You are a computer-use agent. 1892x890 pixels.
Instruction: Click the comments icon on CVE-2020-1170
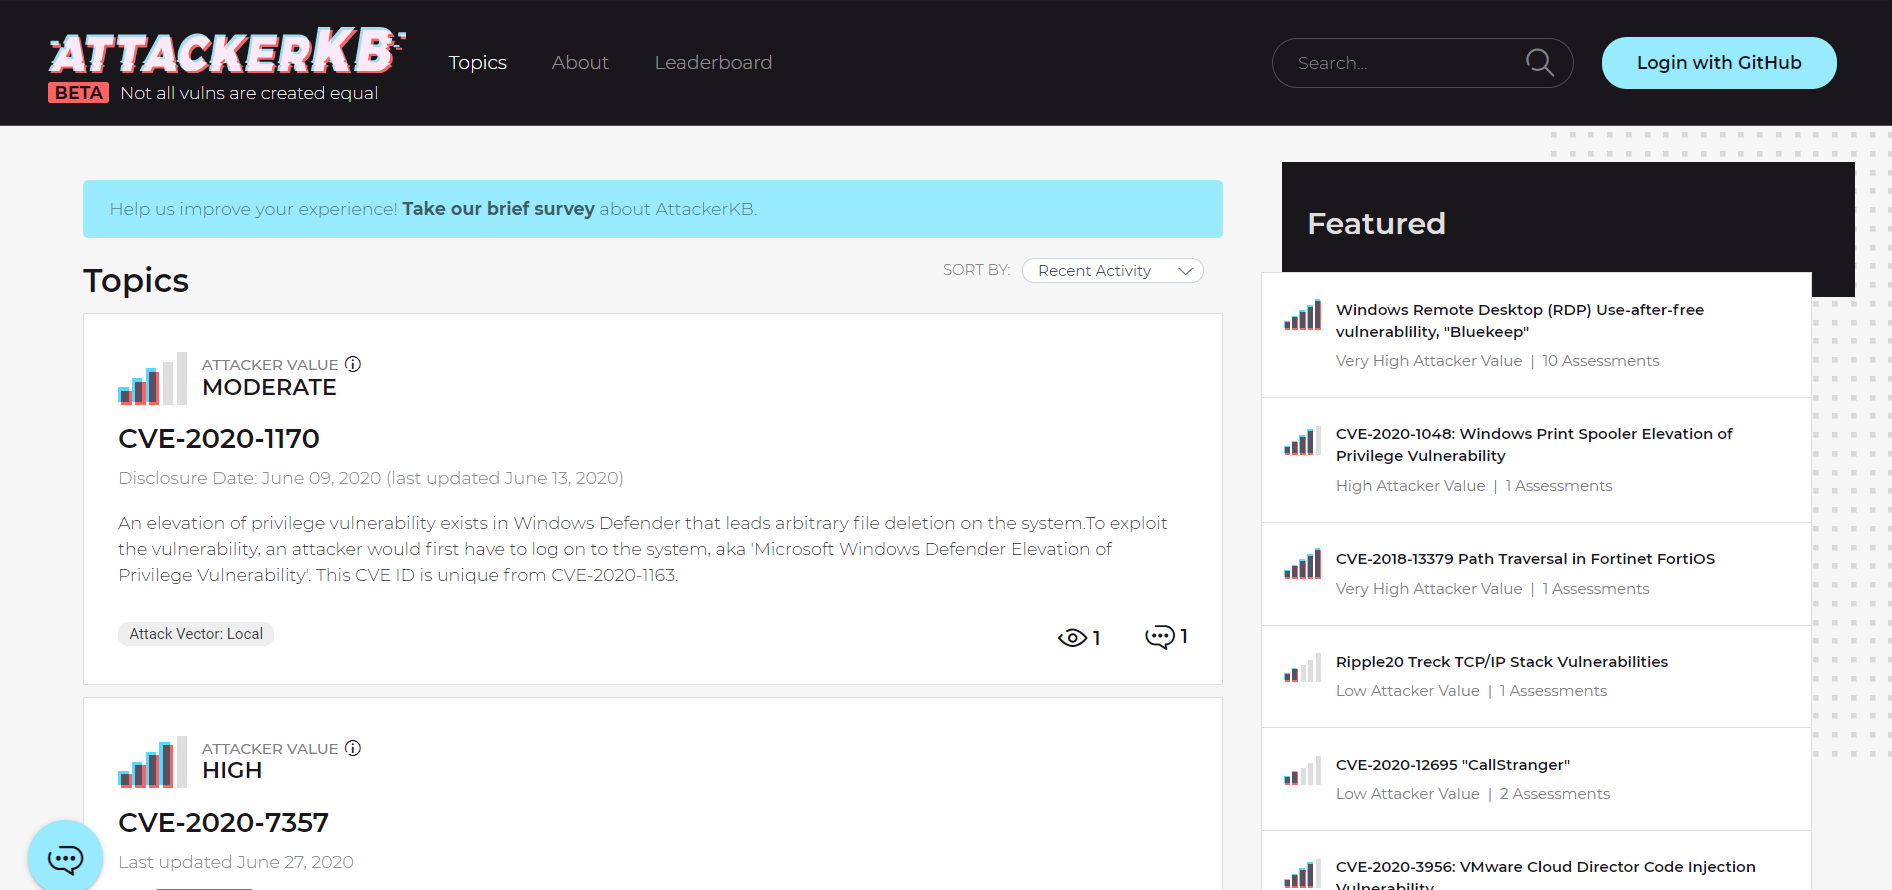1159,637
